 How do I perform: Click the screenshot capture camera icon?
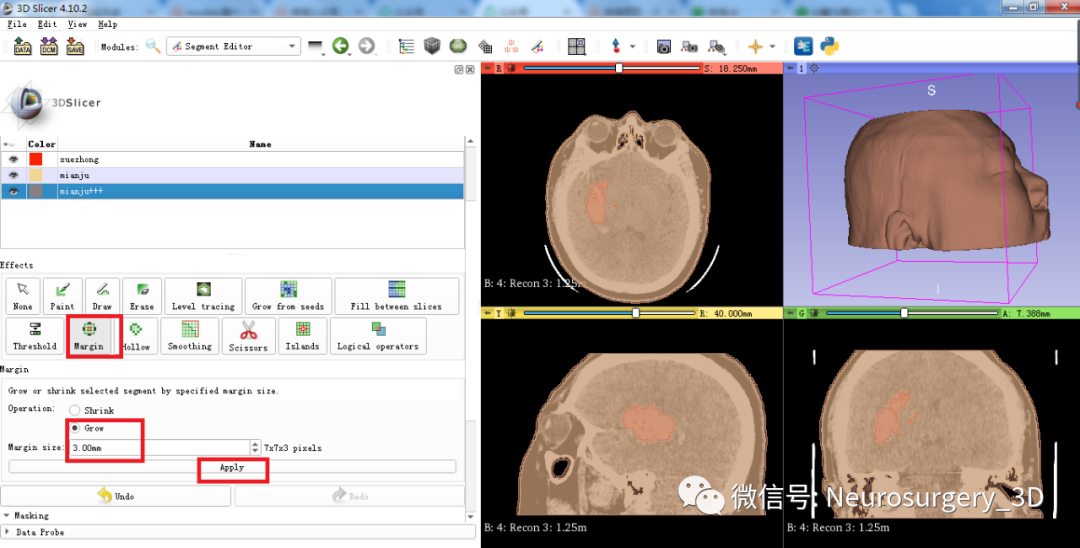tap(663, 47)
